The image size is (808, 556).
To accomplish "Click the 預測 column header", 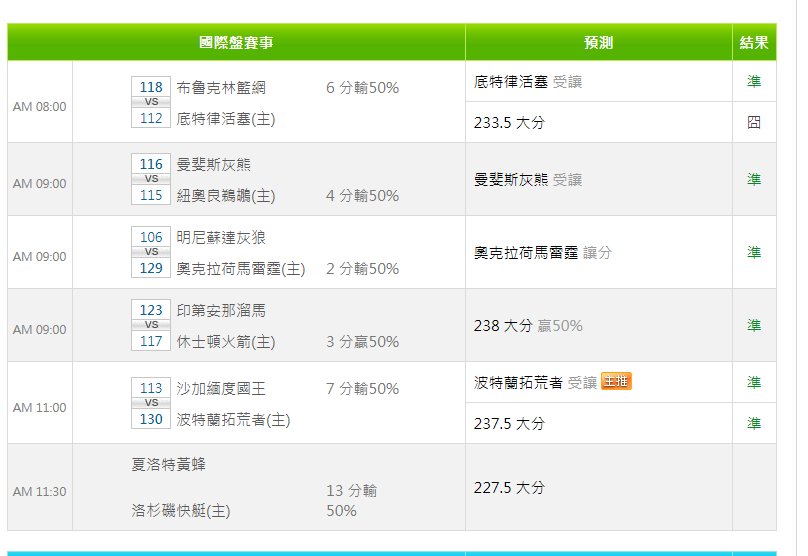I will pos(598,43).
